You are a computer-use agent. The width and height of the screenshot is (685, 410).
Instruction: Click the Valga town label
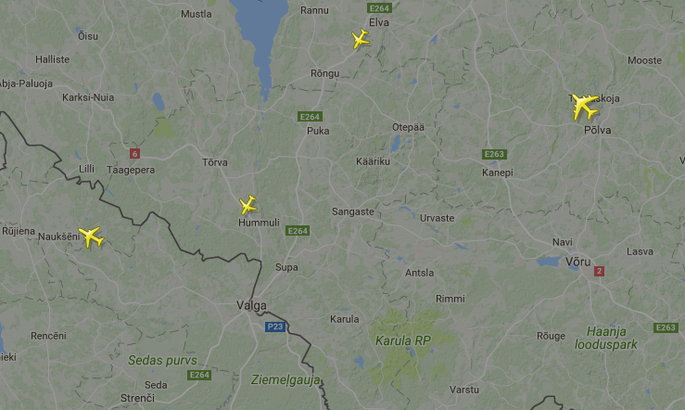coord(251,305)
